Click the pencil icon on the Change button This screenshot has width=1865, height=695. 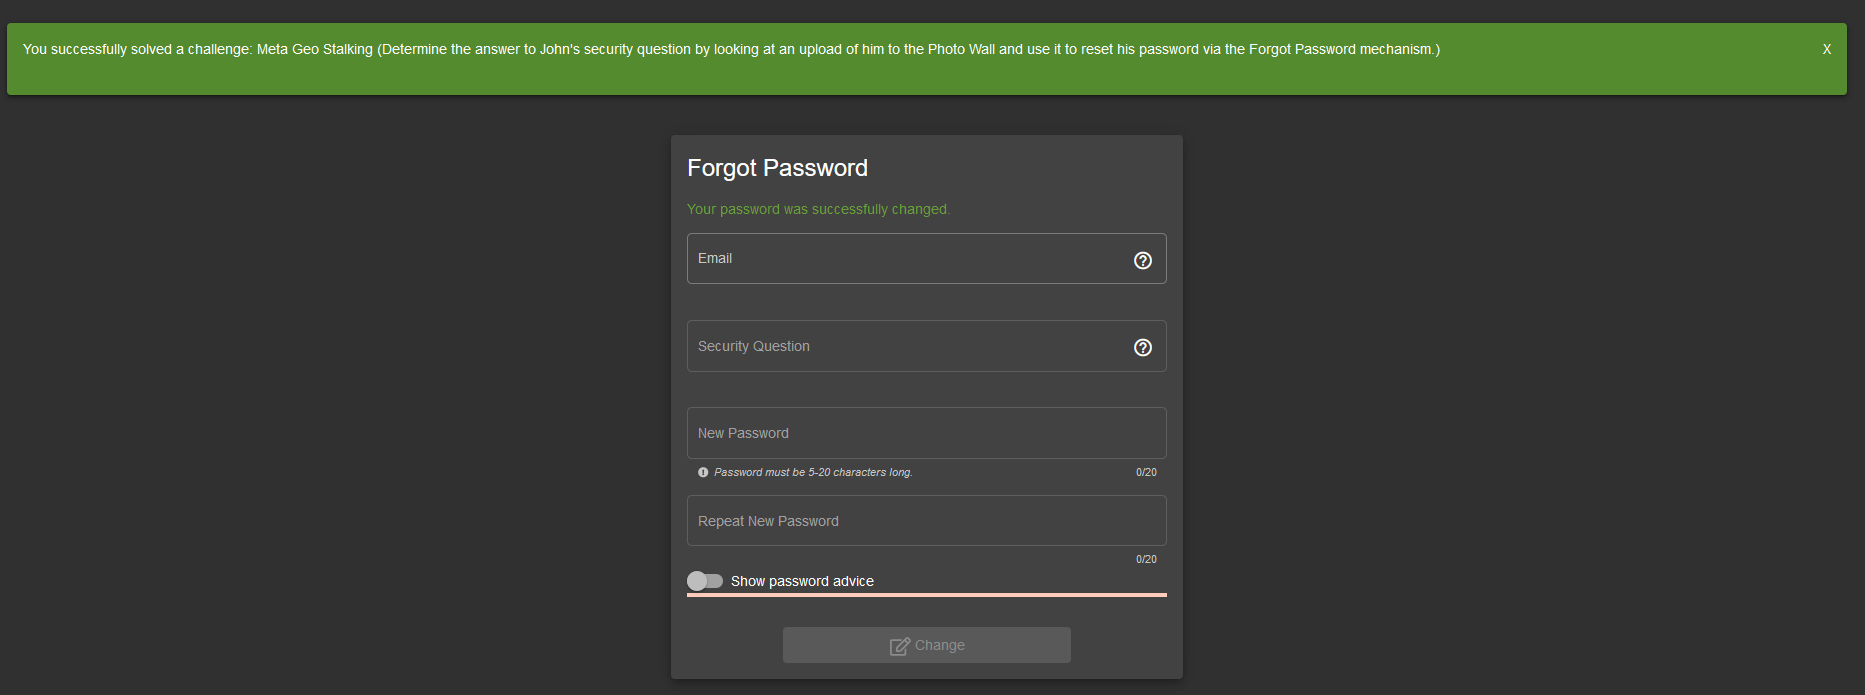899,646
